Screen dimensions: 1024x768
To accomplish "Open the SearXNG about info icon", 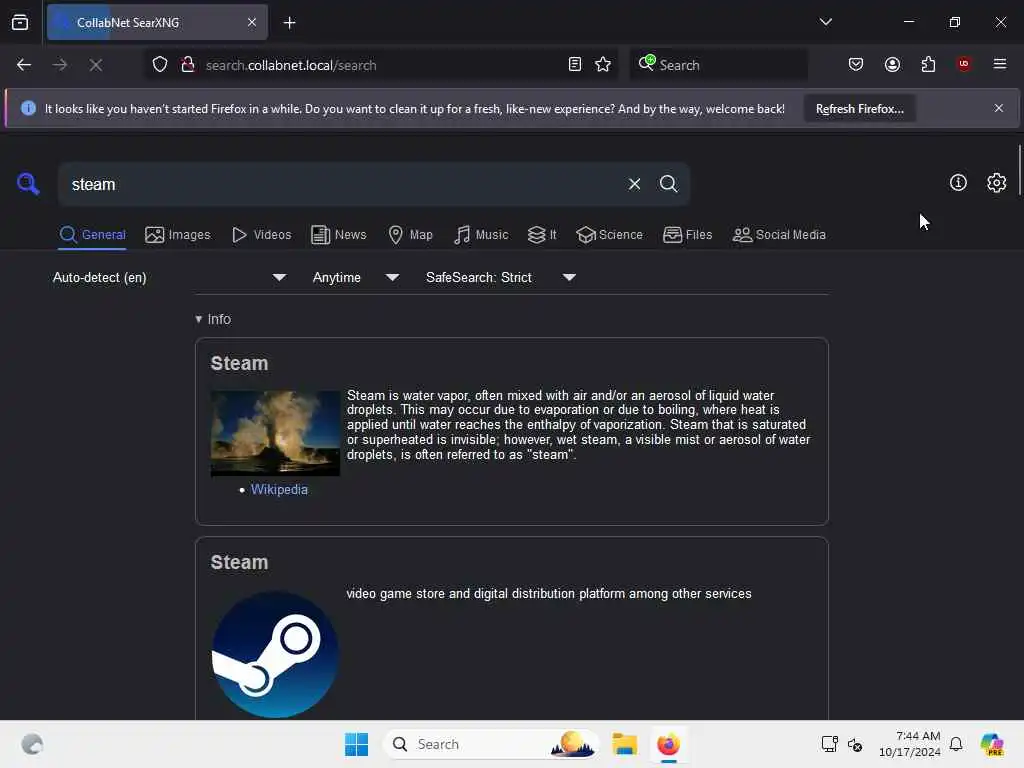I will coord(957,183).
